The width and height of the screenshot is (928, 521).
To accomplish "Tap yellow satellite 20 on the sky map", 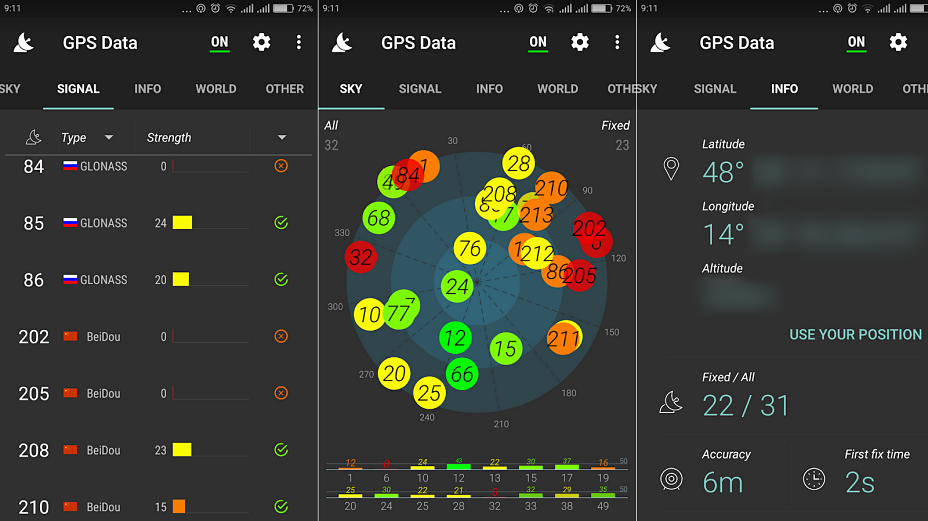I will pyautogui.click(x=394, y=374).
